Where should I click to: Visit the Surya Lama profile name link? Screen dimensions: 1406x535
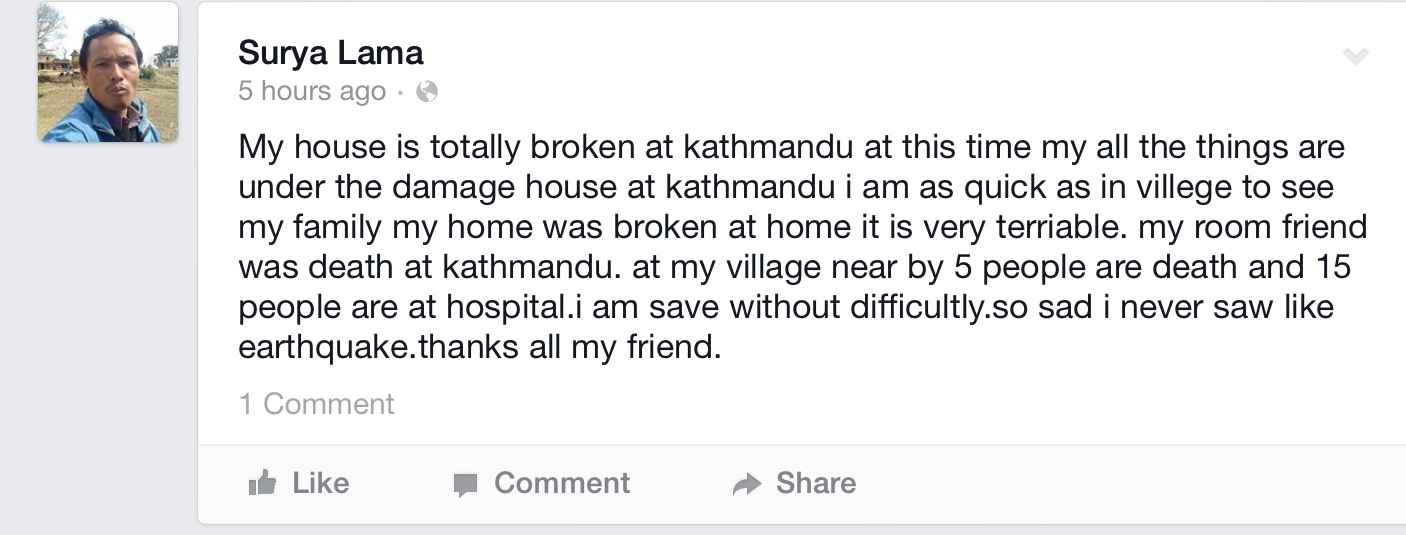click(330, 52)
